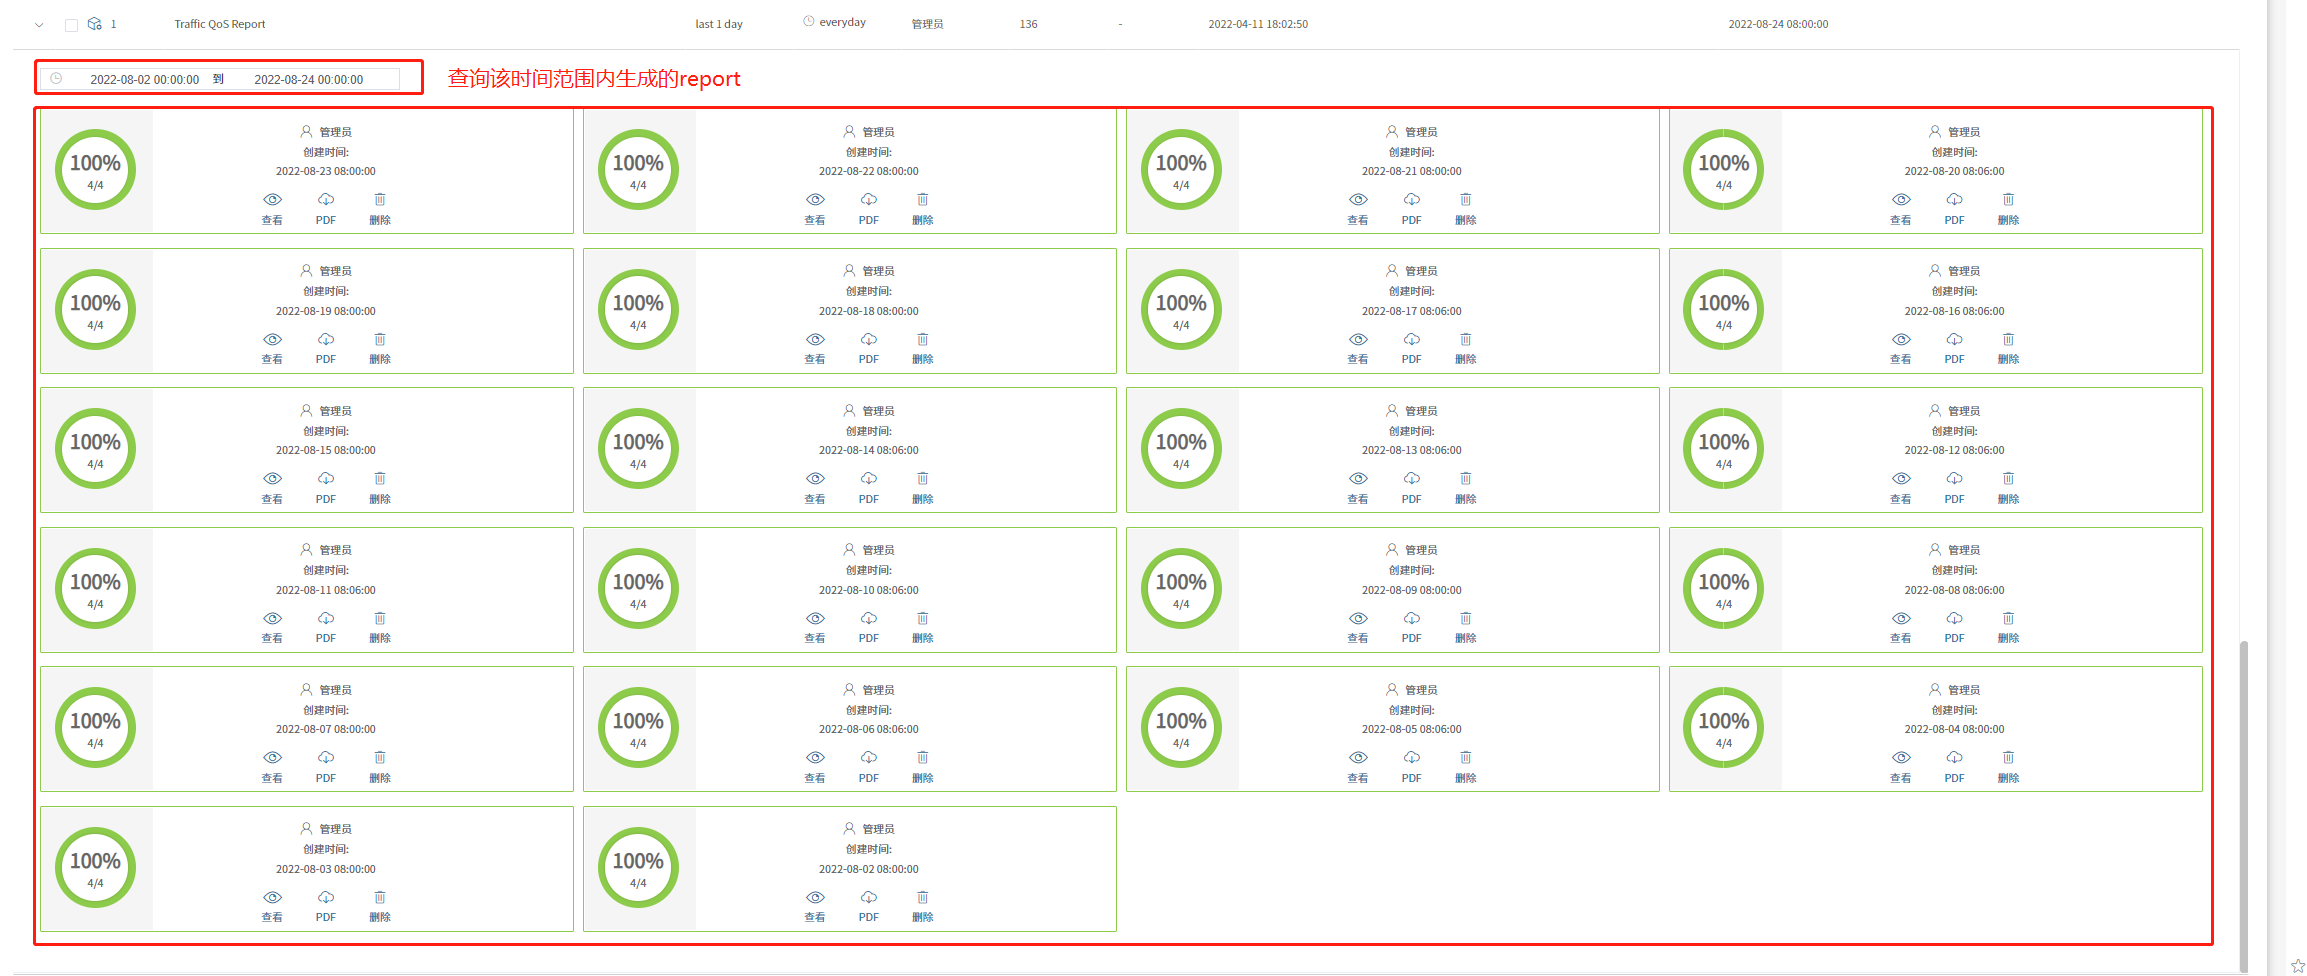Screen dimensions: 2307x976
Task: Download PDF for the 2022-08-12 08:06:00 report
Action: click(x=1954, y=479)
